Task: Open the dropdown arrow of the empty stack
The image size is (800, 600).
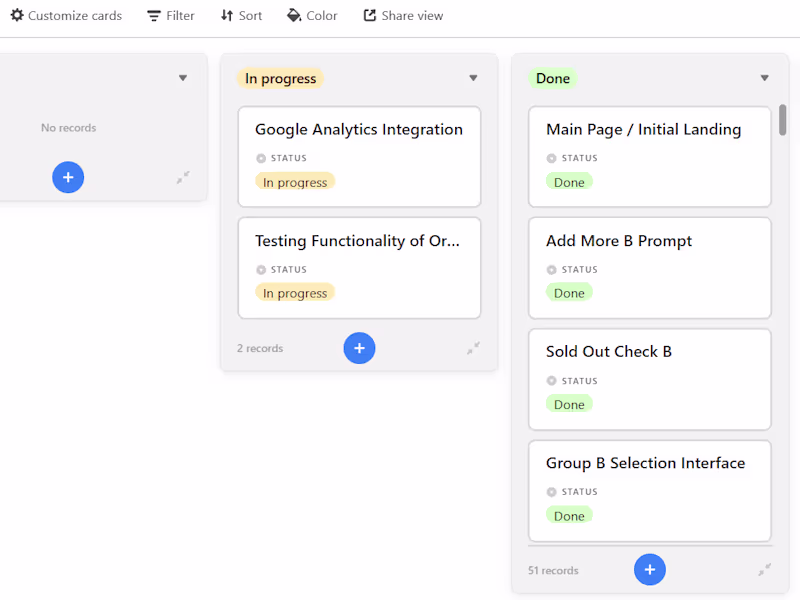Action: tap(183, 78)
